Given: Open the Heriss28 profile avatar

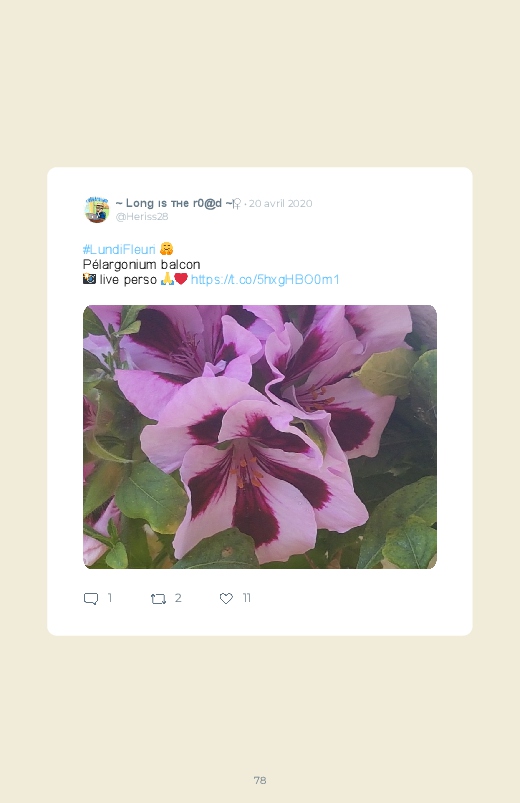Looking at the screenshot, I should click(x=97, y=209).
